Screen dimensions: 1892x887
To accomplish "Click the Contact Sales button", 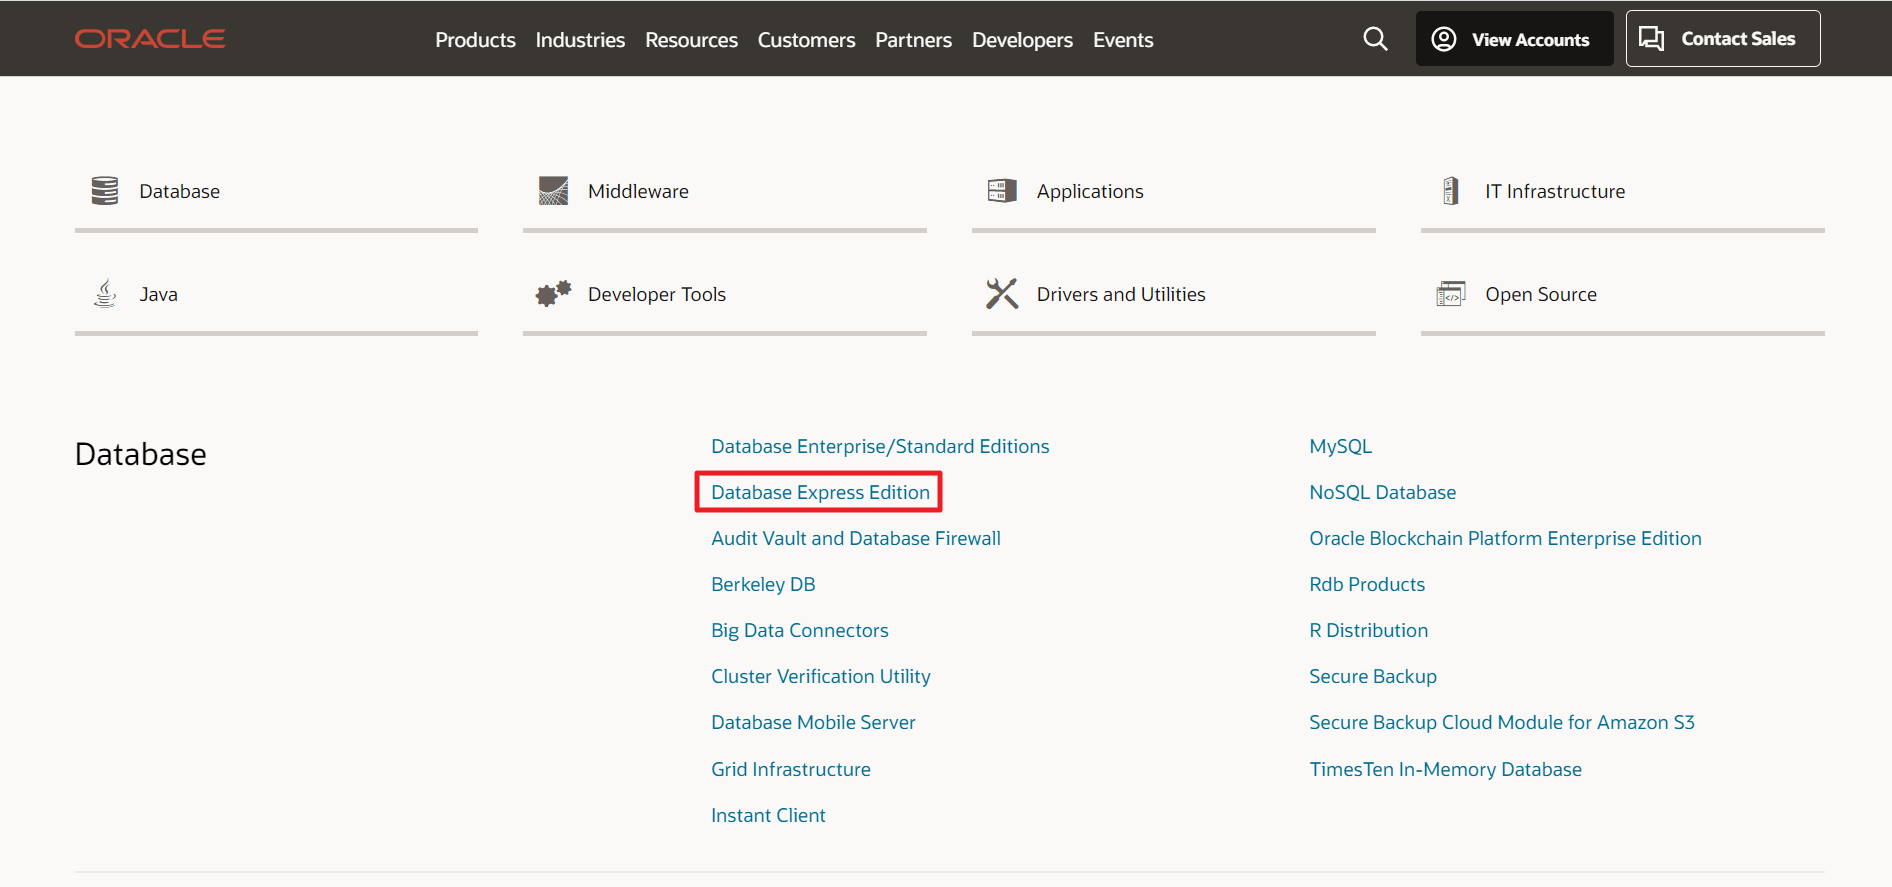I will 1723,39.
